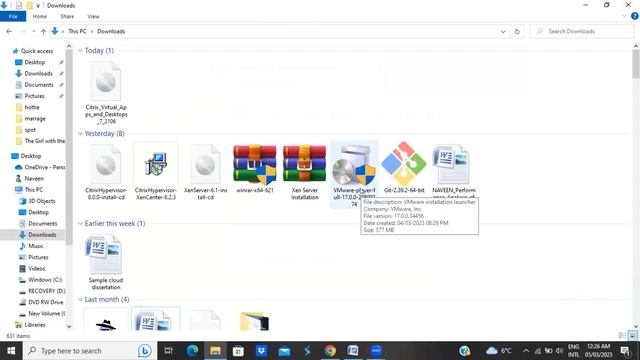
Task: Open the address bar history dropdown
Action: click(x=503, y=31)
